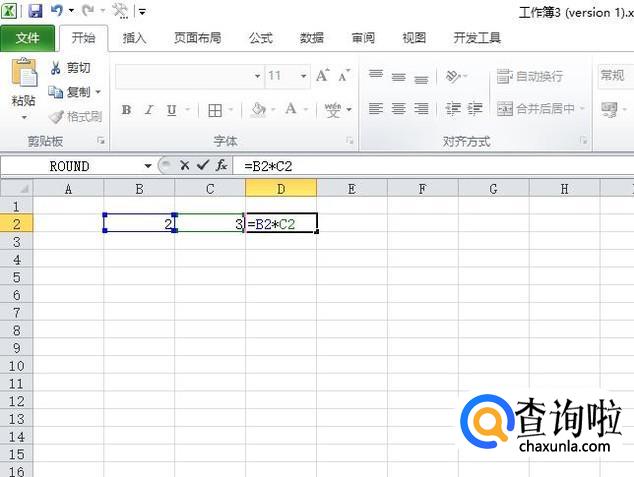Click the decrease indent icon
Screen dimensions: 634x477
(x=453, y=109)
